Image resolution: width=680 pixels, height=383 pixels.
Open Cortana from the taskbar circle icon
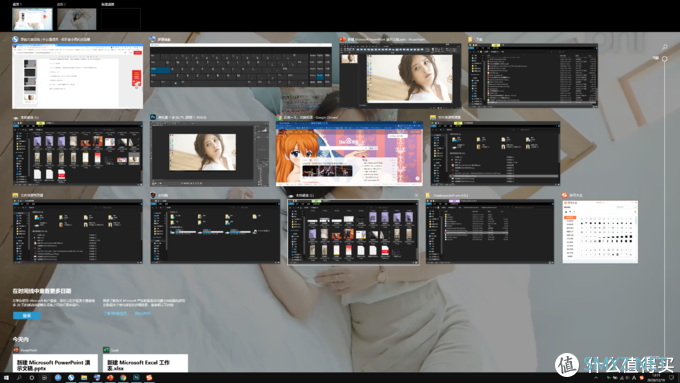click(32, 378)
